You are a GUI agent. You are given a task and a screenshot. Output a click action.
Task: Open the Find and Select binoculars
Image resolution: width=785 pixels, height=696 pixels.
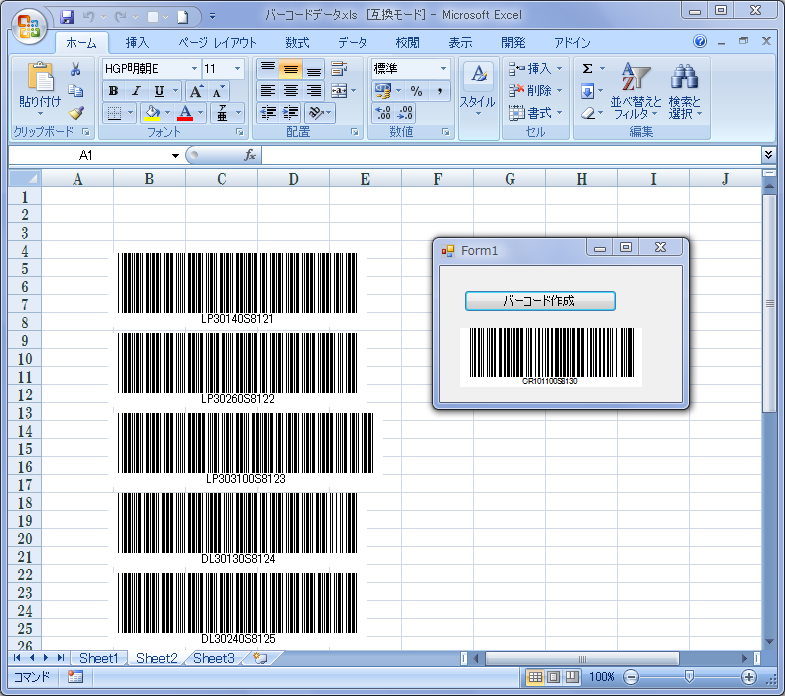coord(685,90)
